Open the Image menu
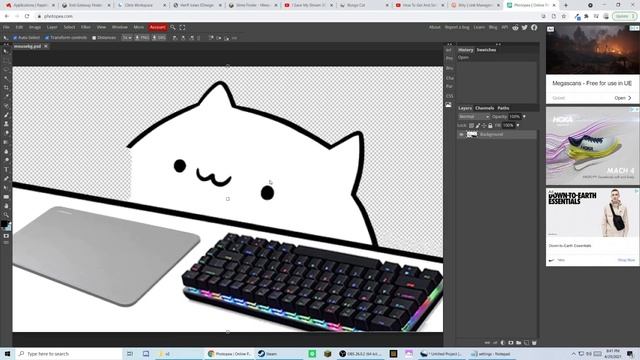Image resolution: width=640 pixels, height=360 pixels. coord(35,27)
